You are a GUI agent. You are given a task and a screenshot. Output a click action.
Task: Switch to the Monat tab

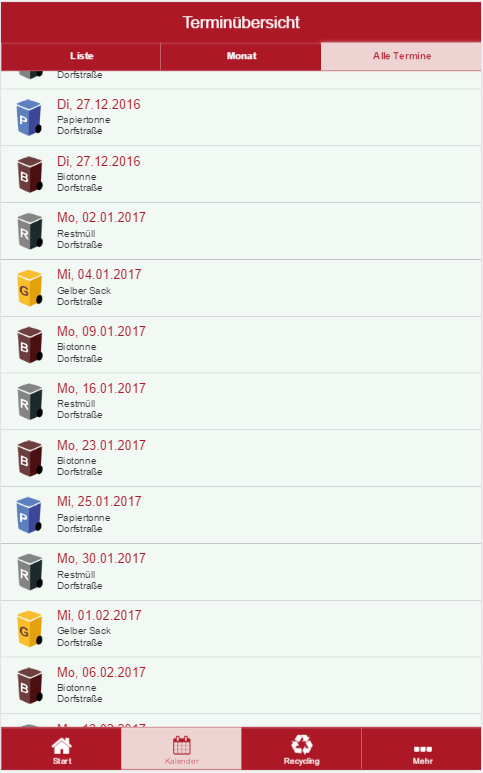coord(241,56)
